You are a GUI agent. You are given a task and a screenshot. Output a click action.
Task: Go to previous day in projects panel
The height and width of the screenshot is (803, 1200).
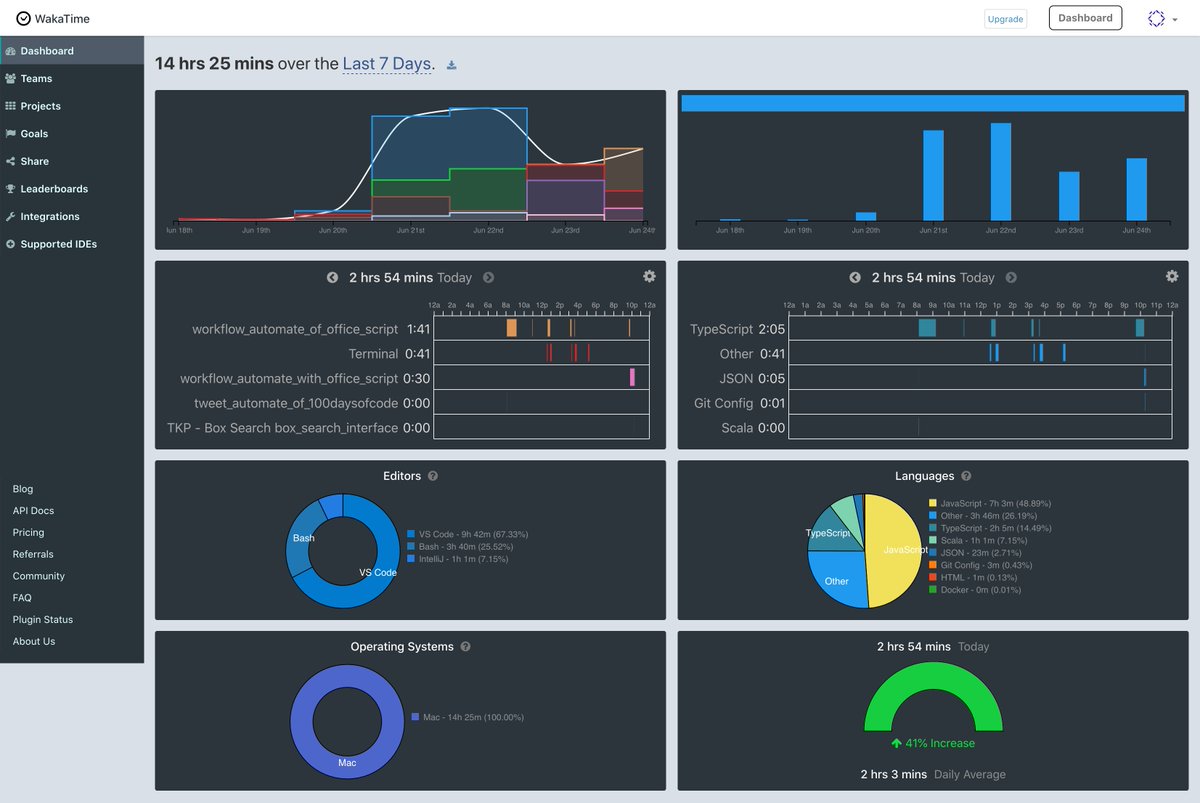332,277
